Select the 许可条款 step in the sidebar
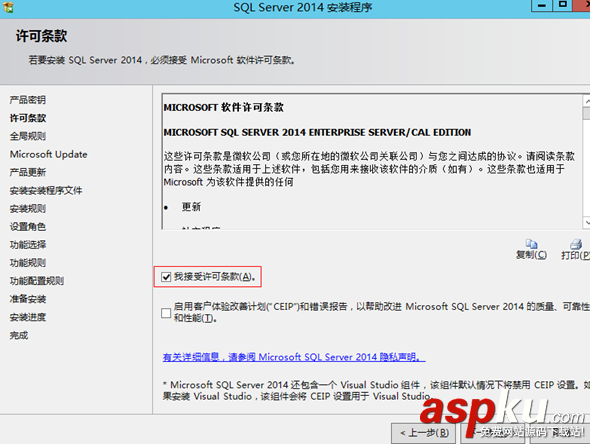This screenshot has height=444, width=590. point(27,118)
